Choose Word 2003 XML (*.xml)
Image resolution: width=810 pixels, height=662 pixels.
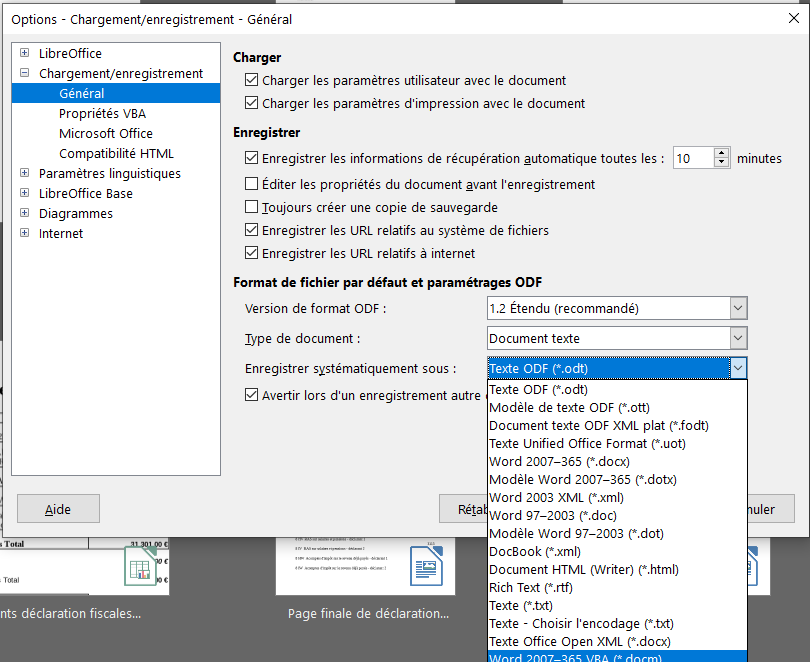[617, 498]
